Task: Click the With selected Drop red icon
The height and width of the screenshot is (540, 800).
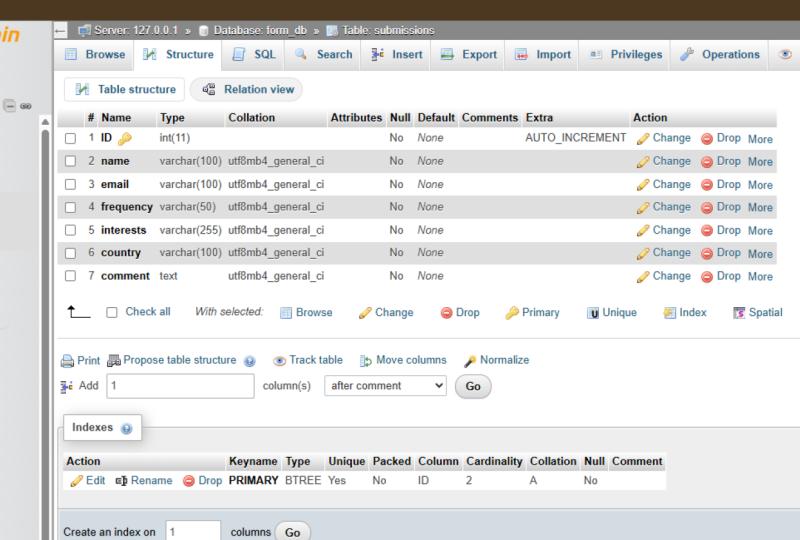Action: click(x=446, y=313)
